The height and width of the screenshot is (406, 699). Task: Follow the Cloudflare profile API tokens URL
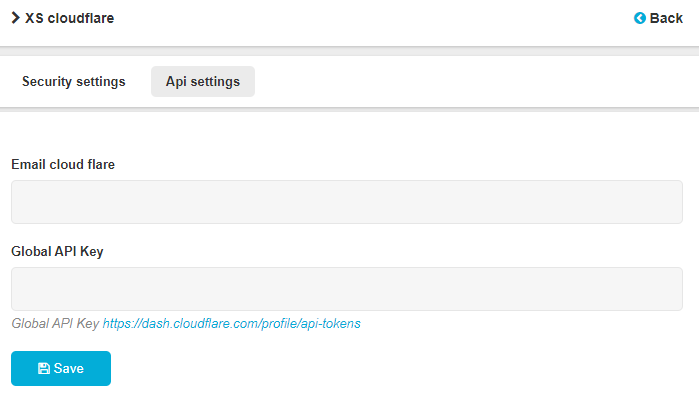click(x=231, y=324)
